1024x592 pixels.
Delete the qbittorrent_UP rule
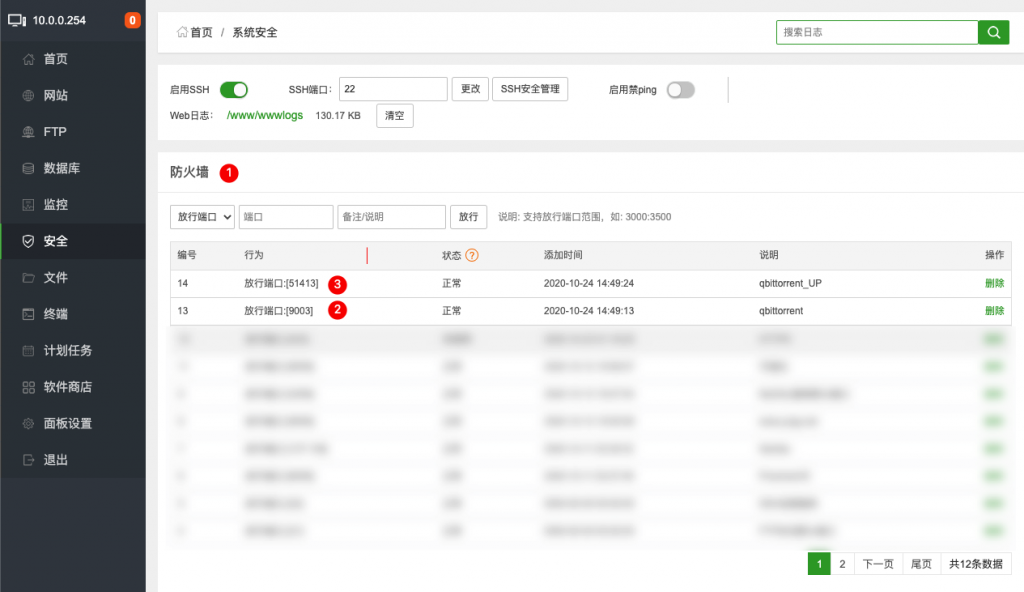994,284
